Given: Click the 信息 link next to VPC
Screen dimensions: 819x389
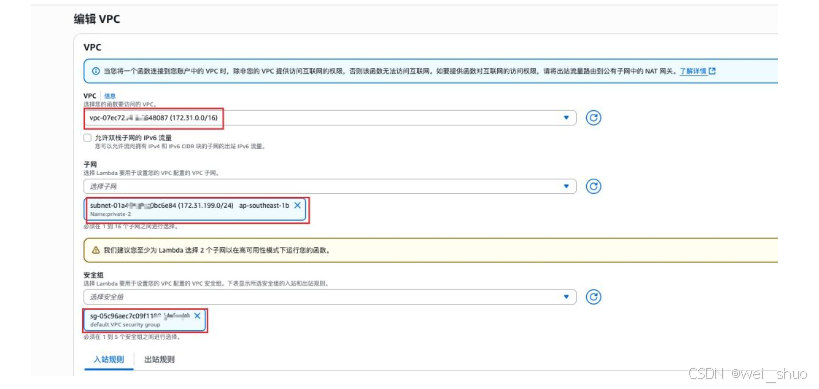Looking at the screenshot, I should 110,96.
